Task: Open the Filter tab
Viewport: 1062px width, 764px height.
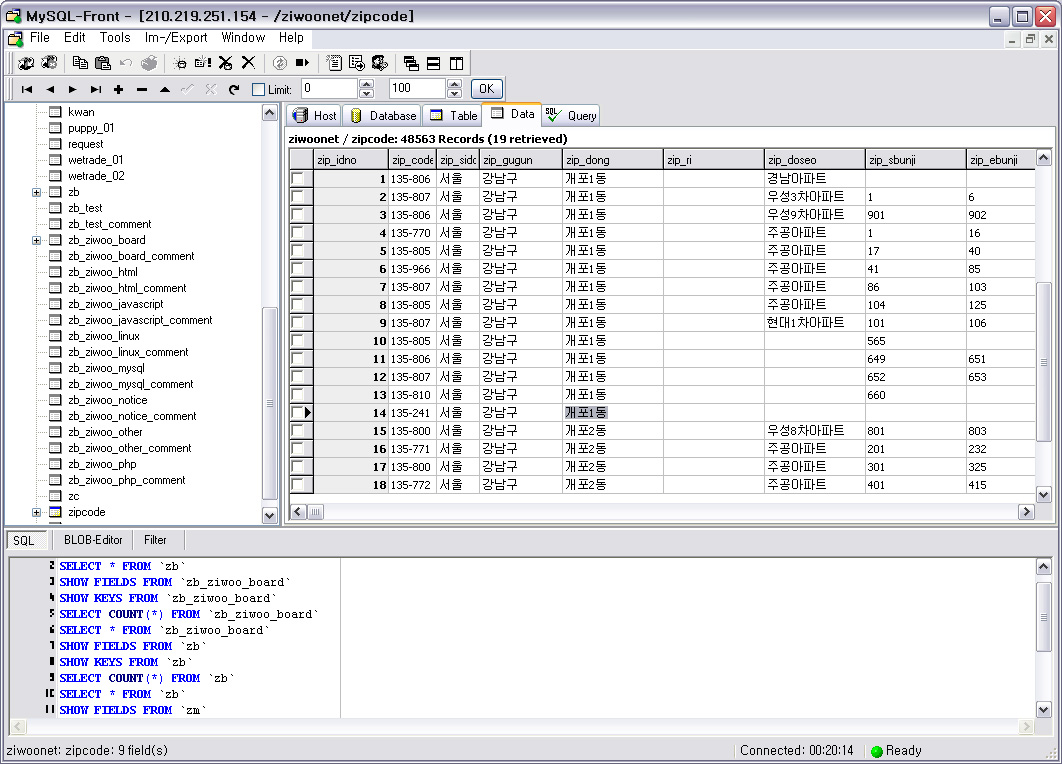Action: tap(155, 540)
